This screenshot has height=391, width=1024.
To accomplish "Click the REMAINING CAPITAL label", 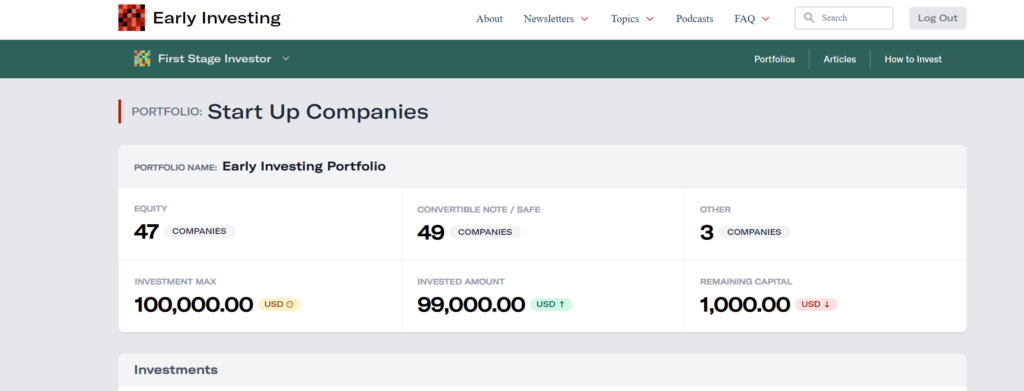I will [746, 282].
